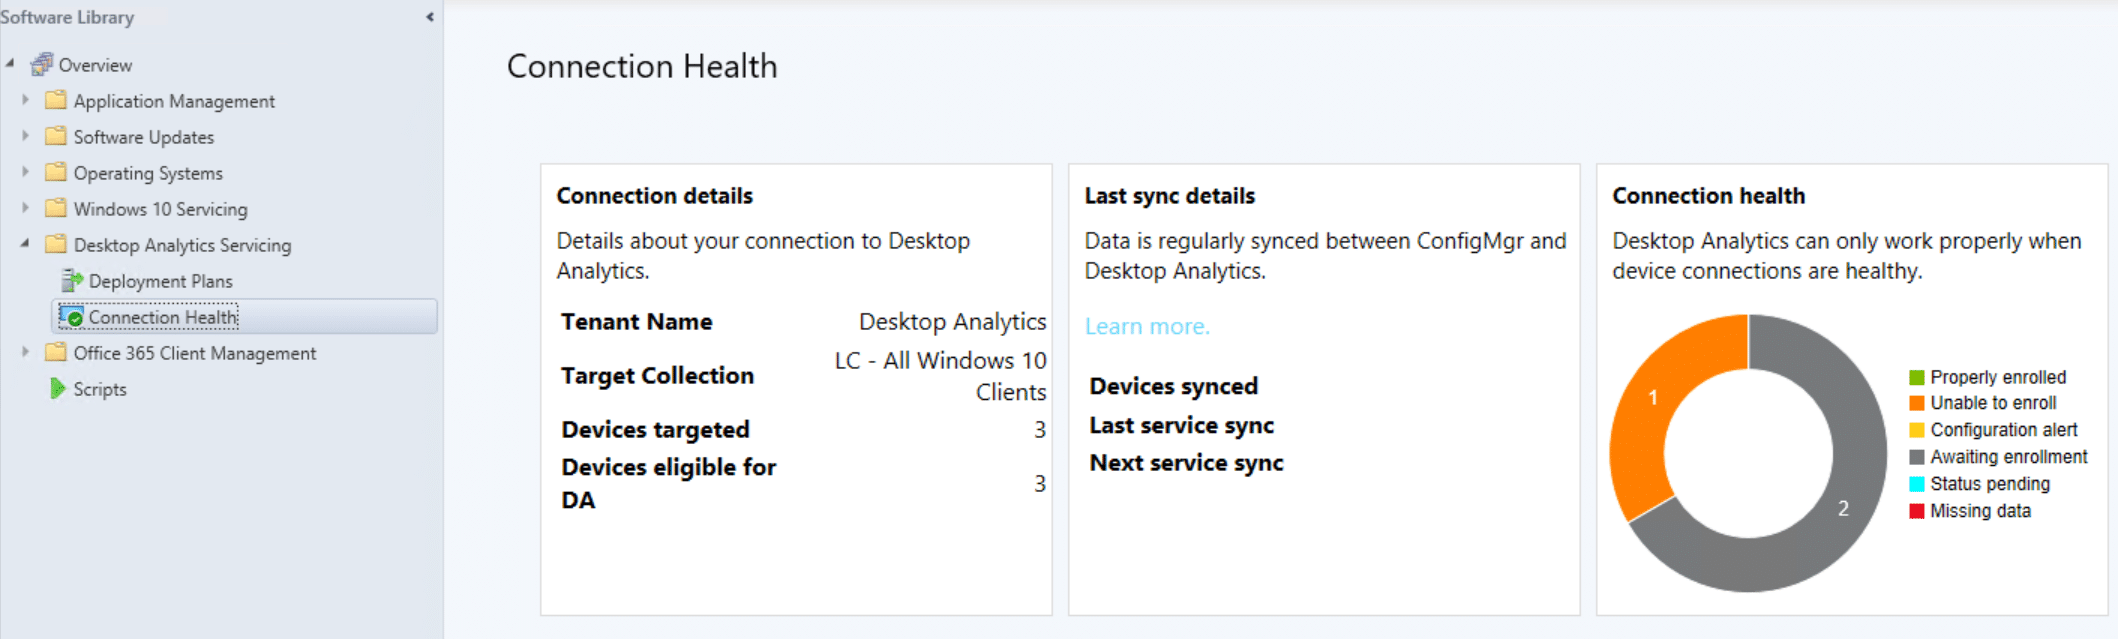Click the Scripts green arrow icon
The width and height of the screenshot is (2118, 639).
click(57, 389)
